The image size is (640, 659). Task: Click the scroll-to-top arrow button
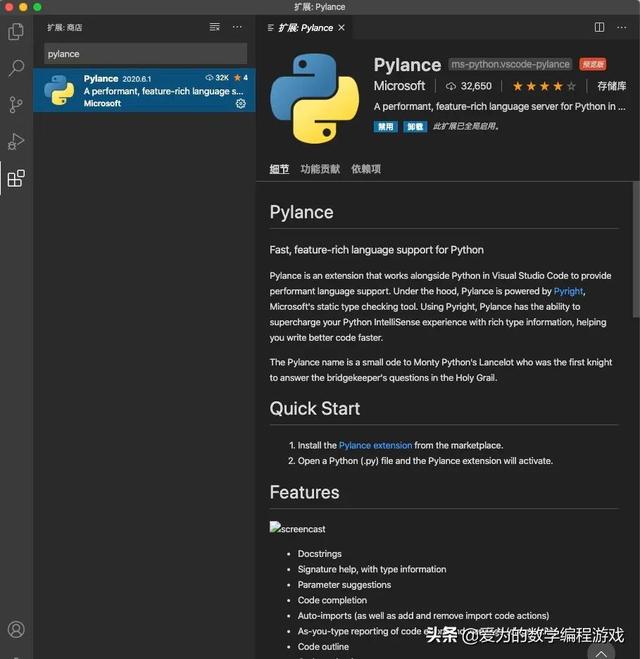point(601,653)
